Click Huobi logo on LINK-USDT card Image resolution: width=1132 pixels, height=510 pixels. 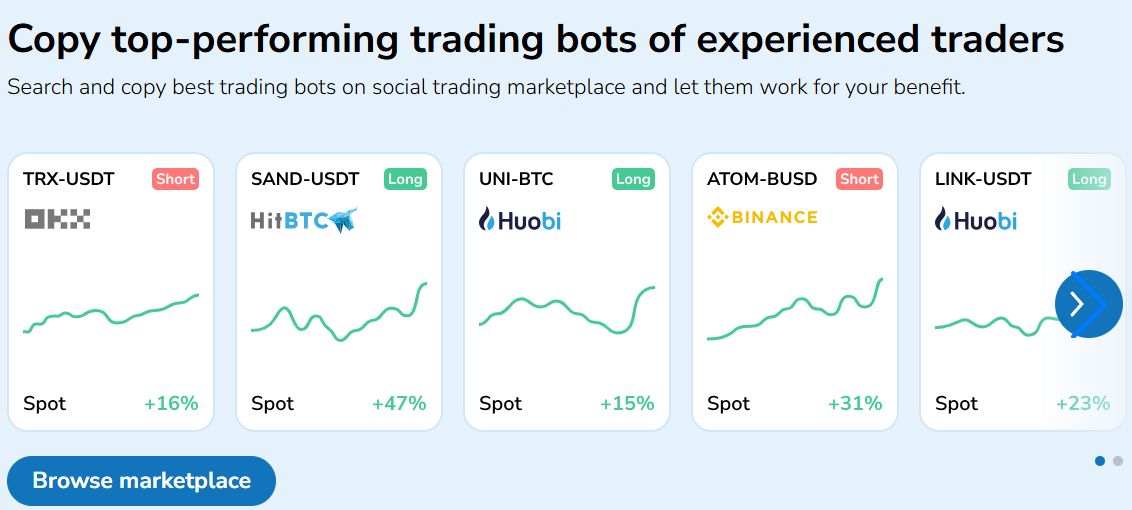[976, 220]
